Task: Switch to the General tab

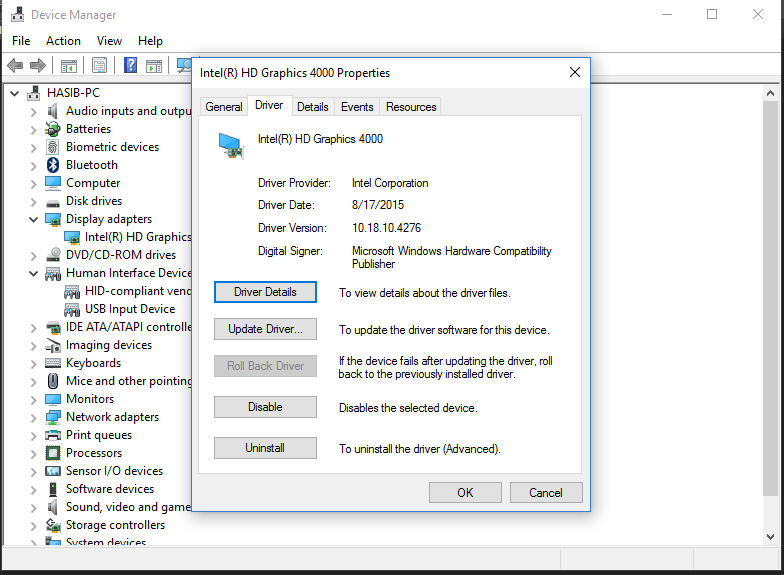Action: point(224,106)
